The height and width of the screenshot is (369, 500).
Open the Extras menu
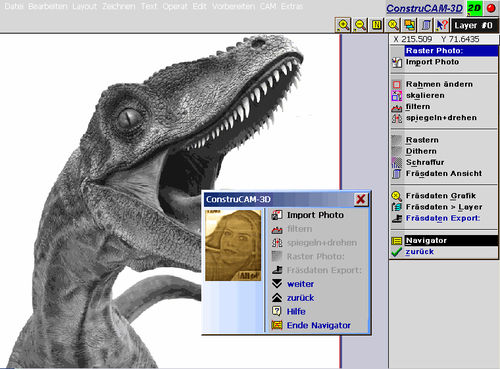point(292,6)
